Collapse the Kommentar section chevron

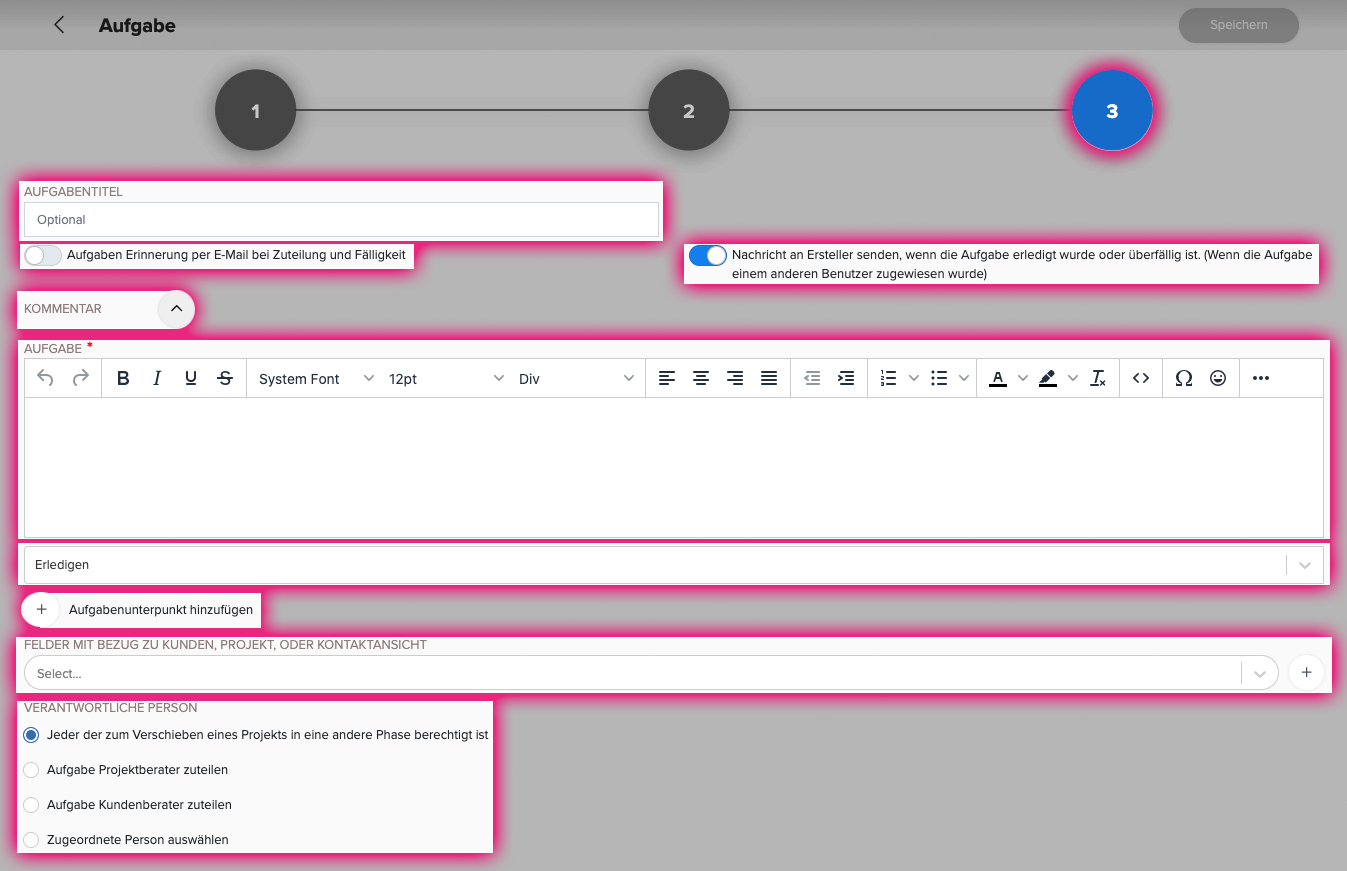176,309
